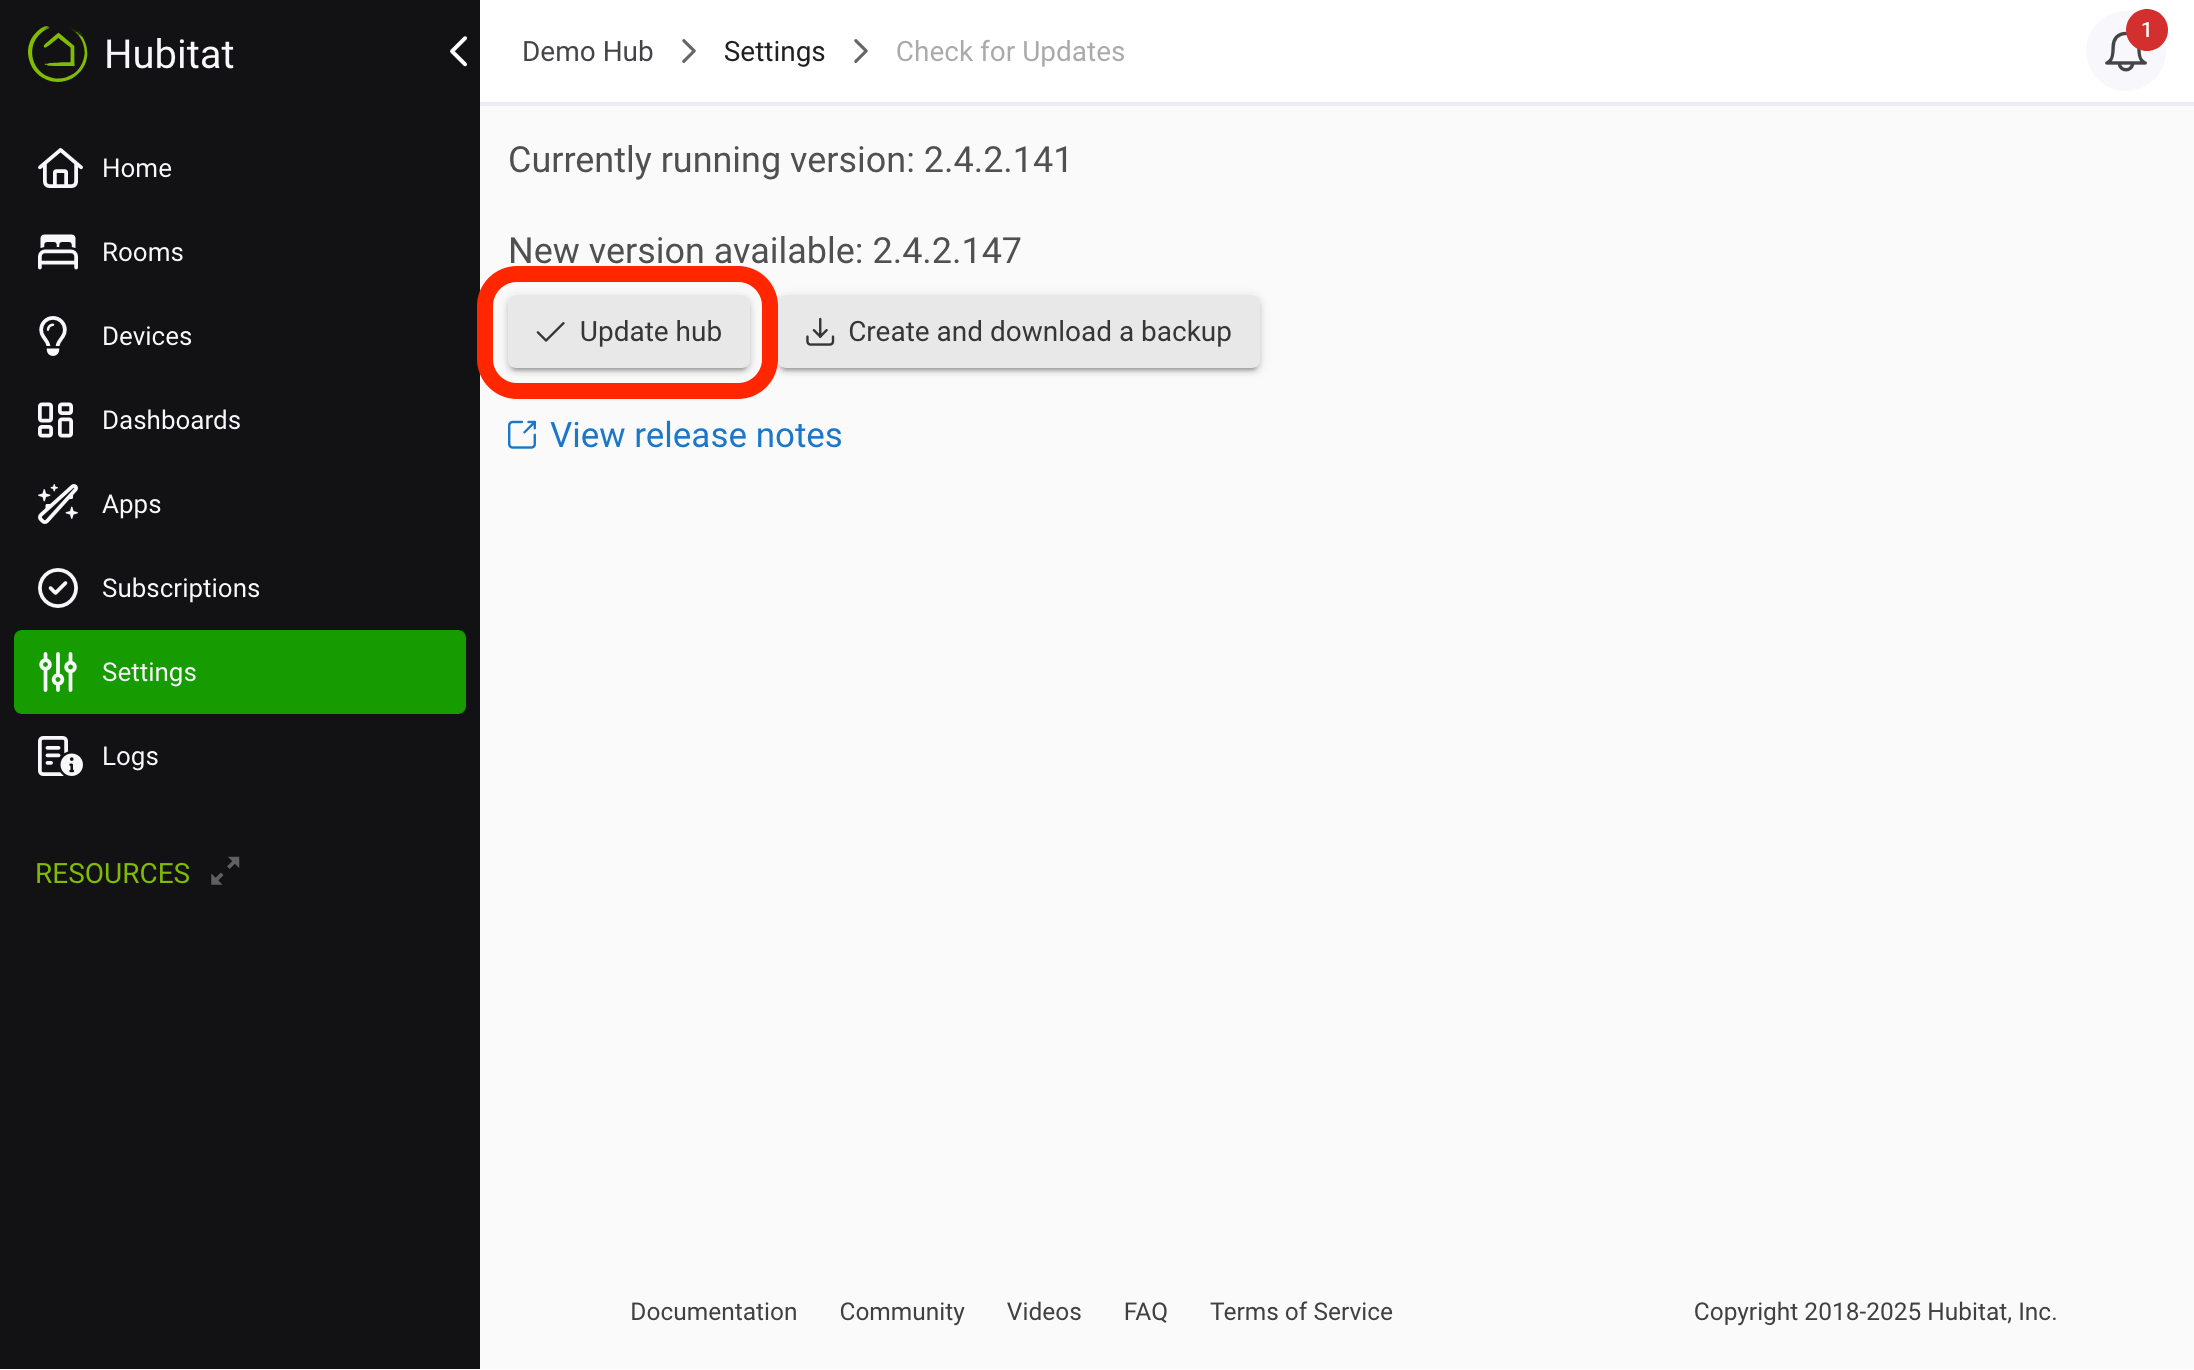Click the Demo Hub breadcrumb
This screenshot has width=2194, height=1370.
click(x=587, y=51)
